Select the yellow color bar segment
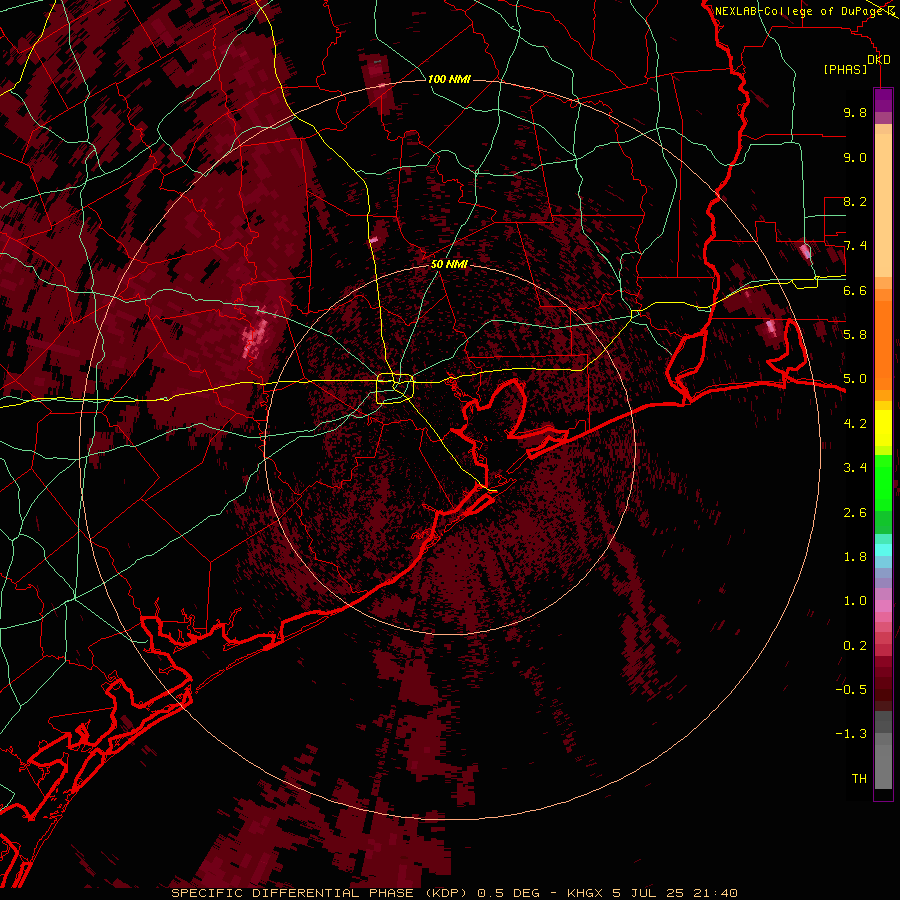 pos(883,428)
